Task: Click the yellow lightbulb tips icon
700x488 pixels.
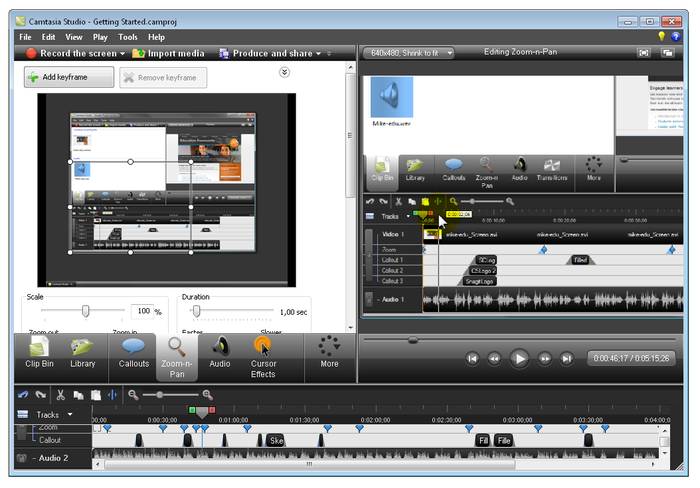Action: pos(661,37)
